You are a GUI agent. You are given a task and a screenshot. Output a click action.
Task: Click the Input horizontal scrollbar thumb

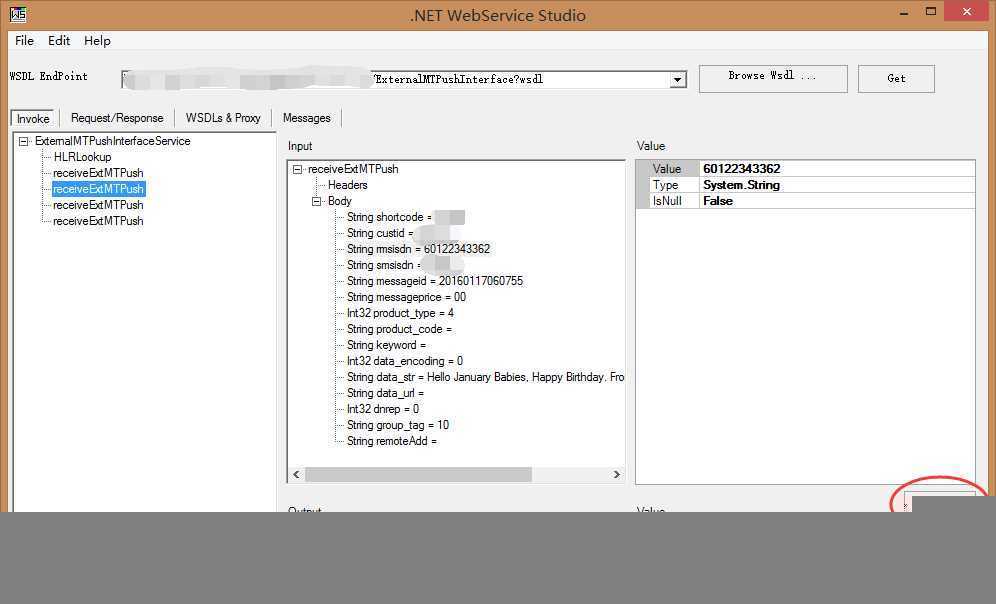click(418, 474)
